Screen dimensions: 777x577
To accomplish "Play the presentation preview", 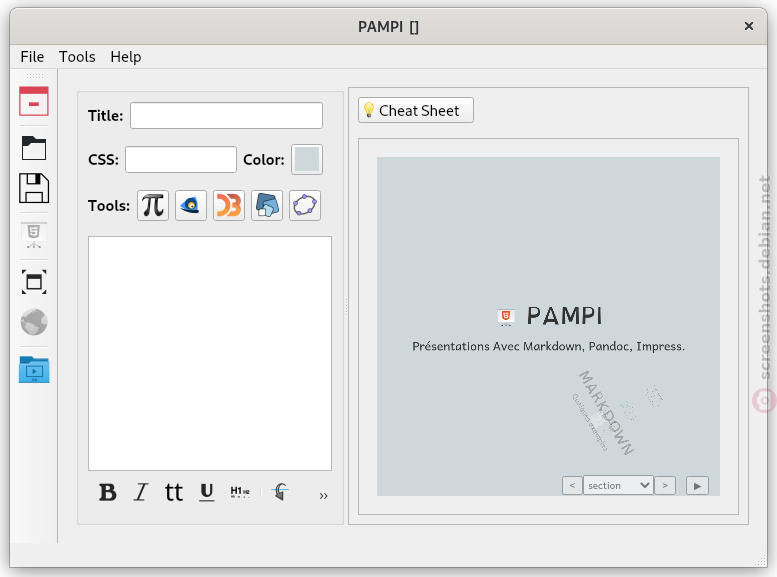I will click(x=697, y=485).
